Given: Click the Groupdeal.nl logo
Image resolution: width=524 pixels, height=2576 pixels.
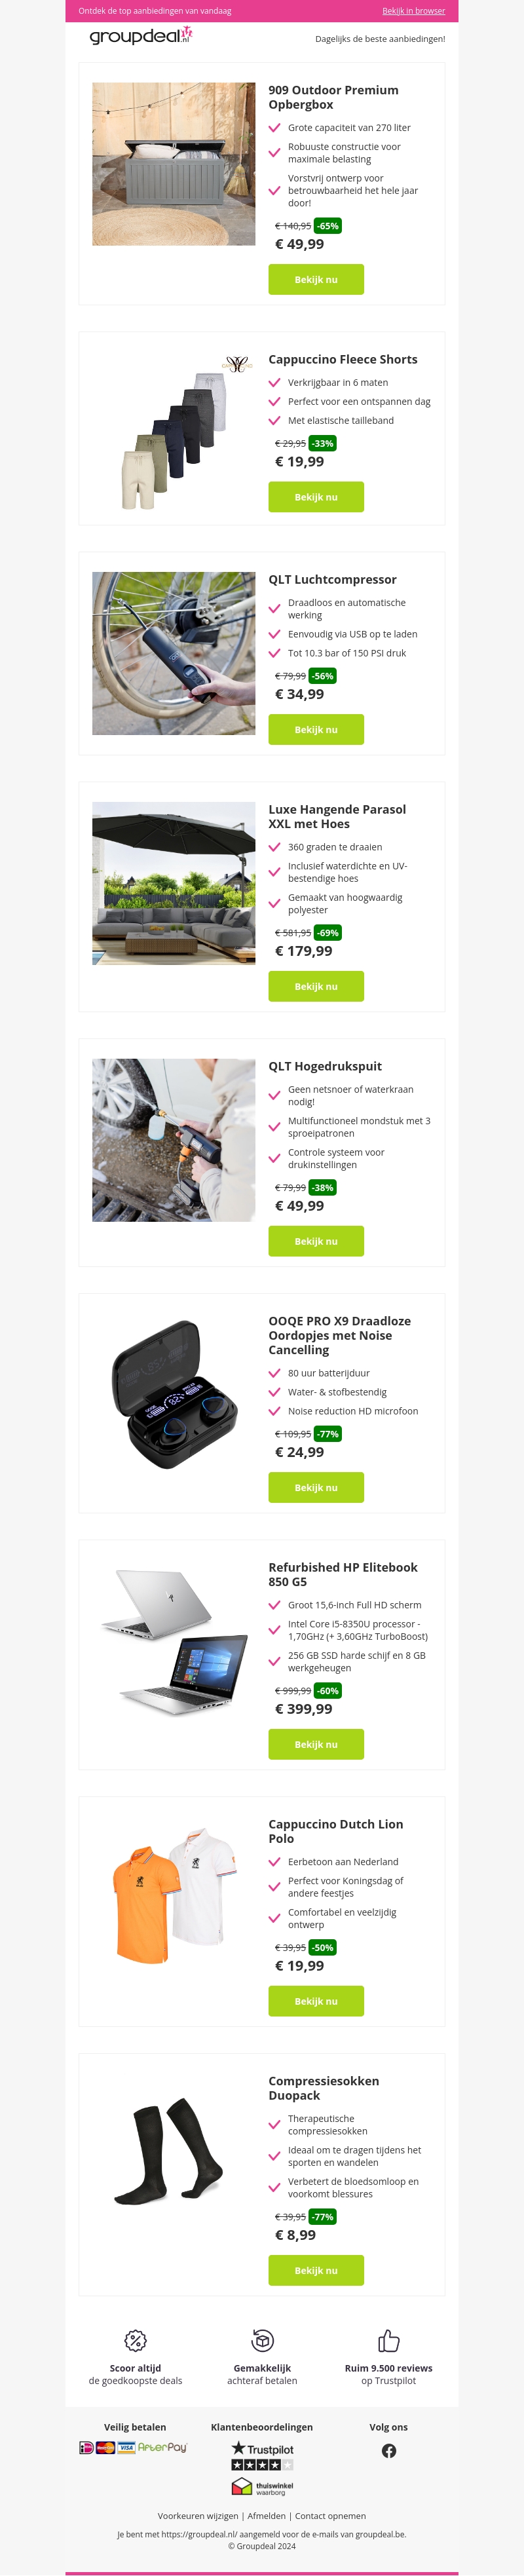Looking at the screenshot, I should click(141, 36).
